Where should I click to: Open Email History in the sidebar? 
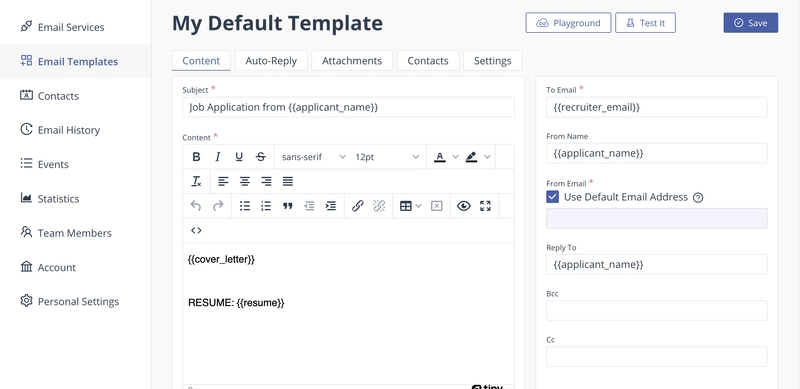pyautogui.click(x=69, y=130)
